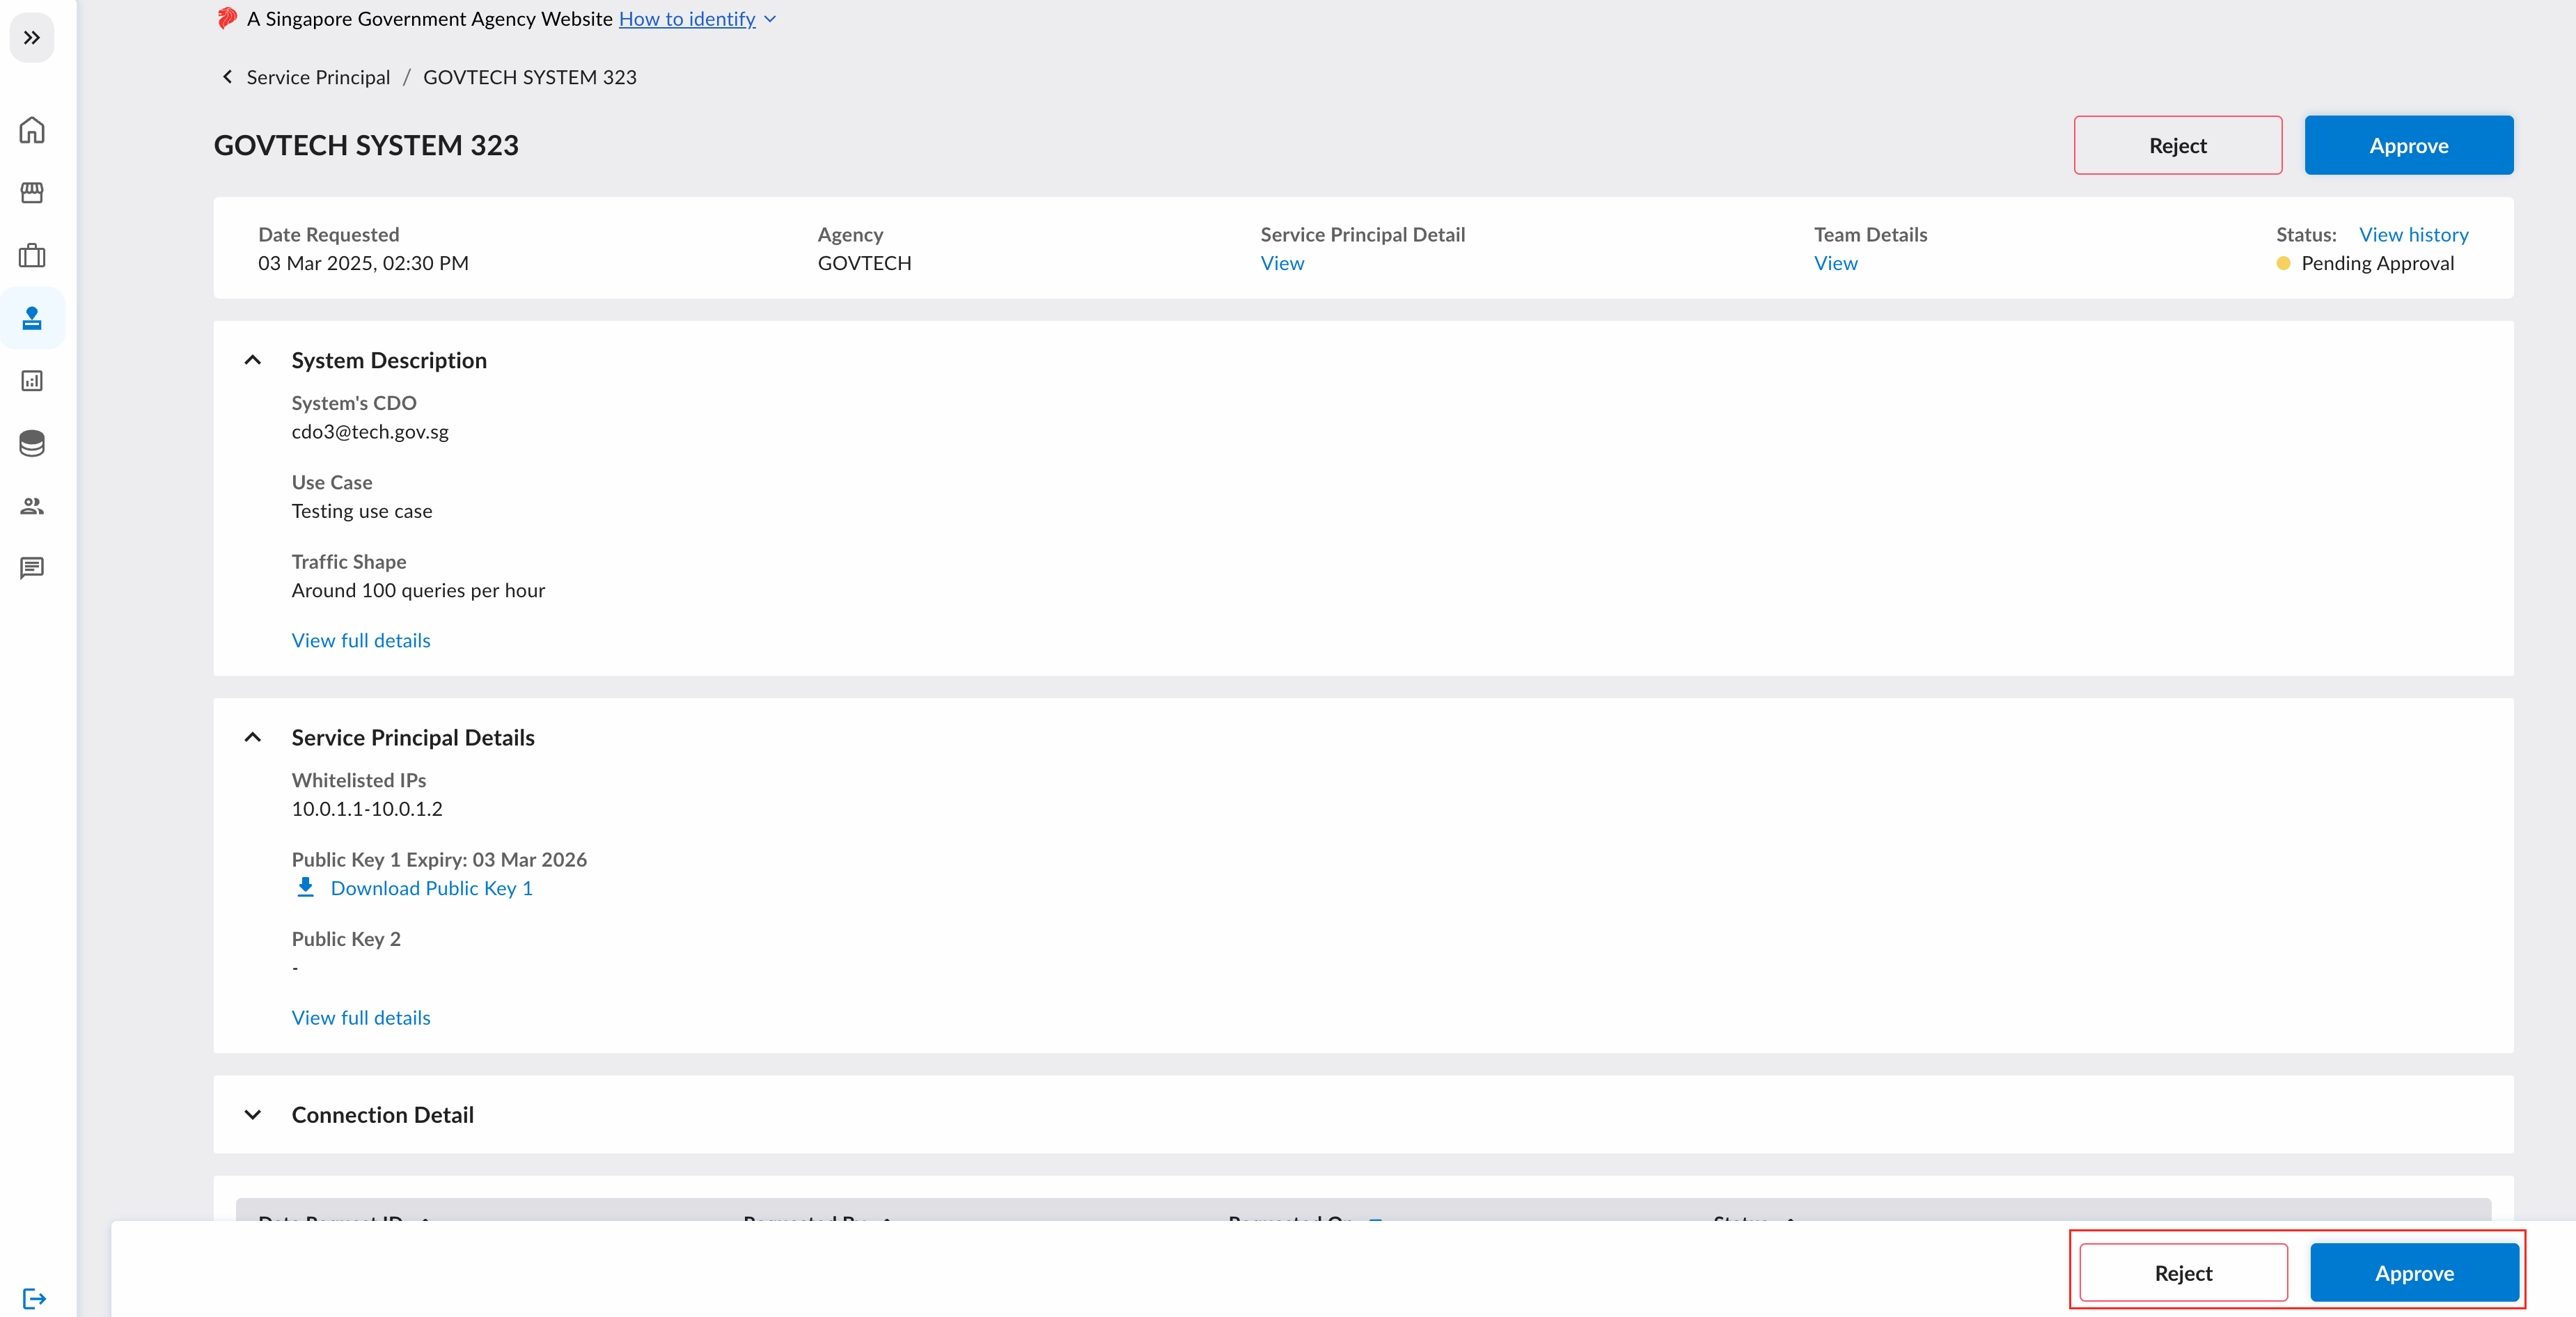Open the users group icon in sidebar

pyautogui.click(x=32, y=506)
